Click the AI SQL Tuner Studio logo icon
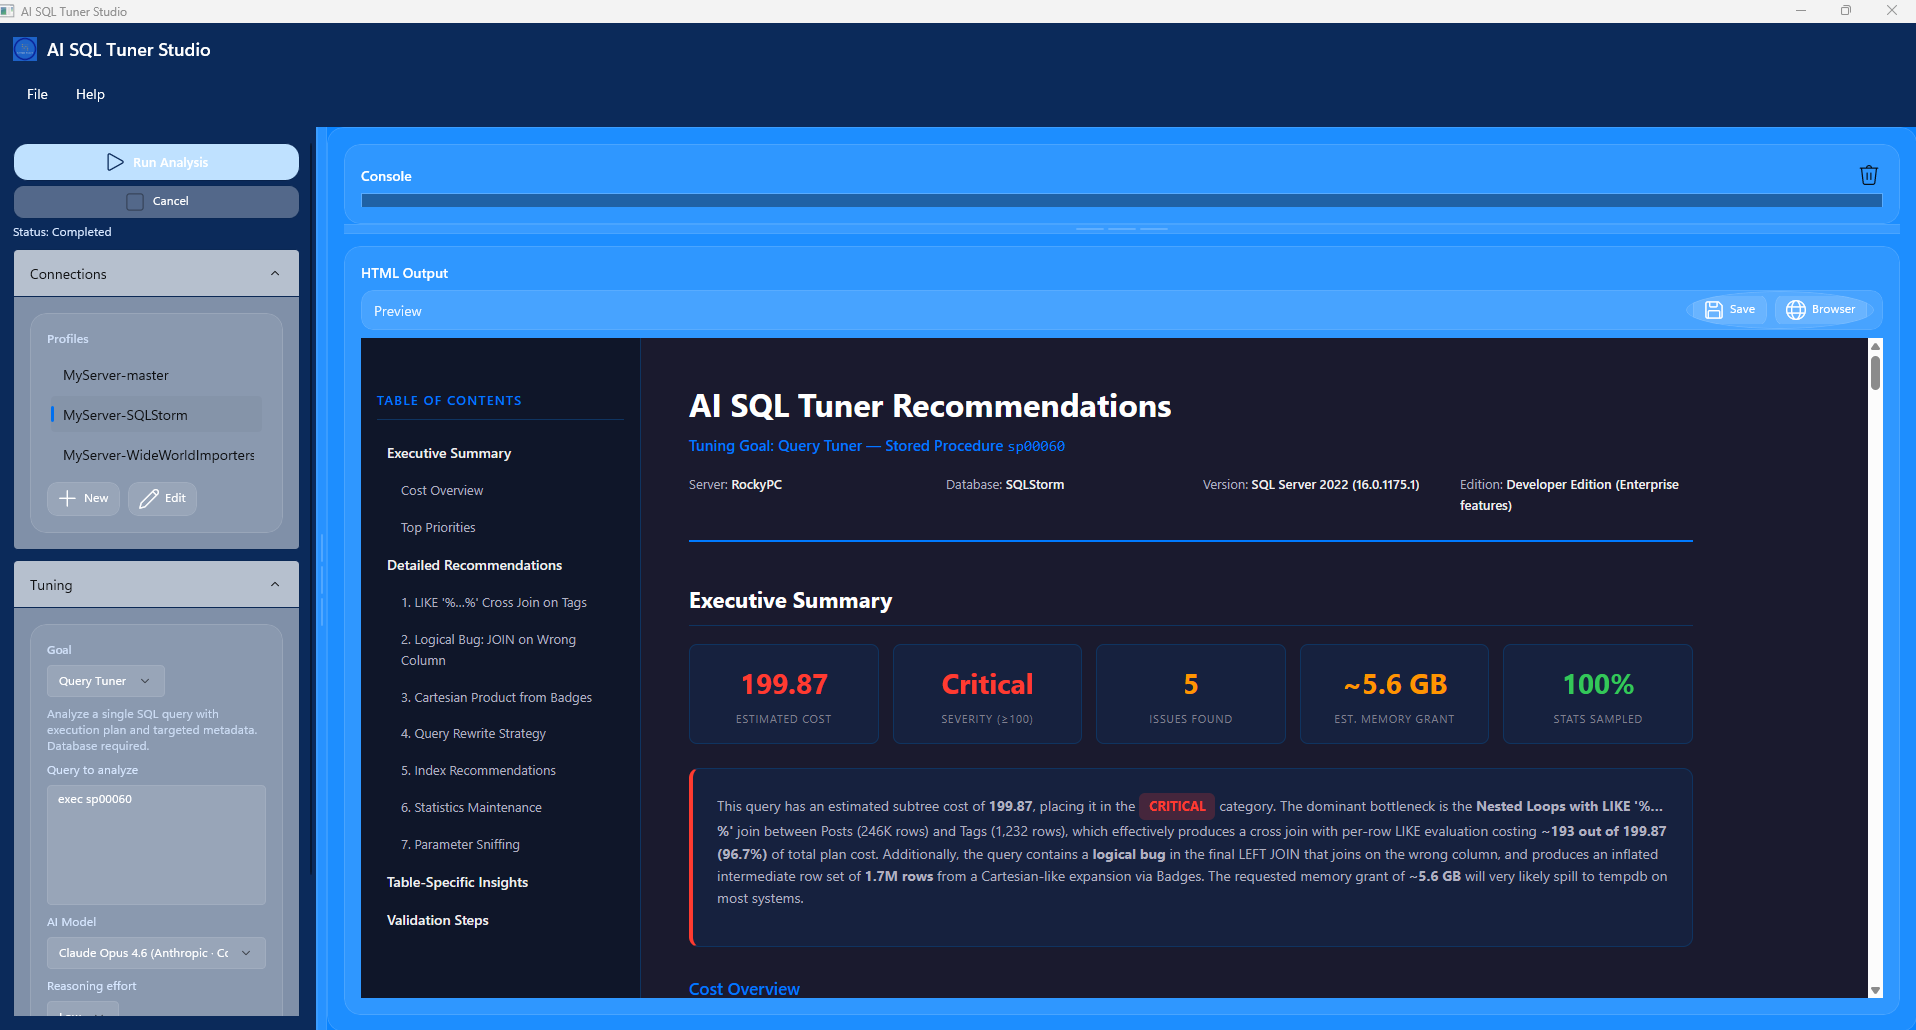This screenshot has width=1916, height=1030. [24, 48]
